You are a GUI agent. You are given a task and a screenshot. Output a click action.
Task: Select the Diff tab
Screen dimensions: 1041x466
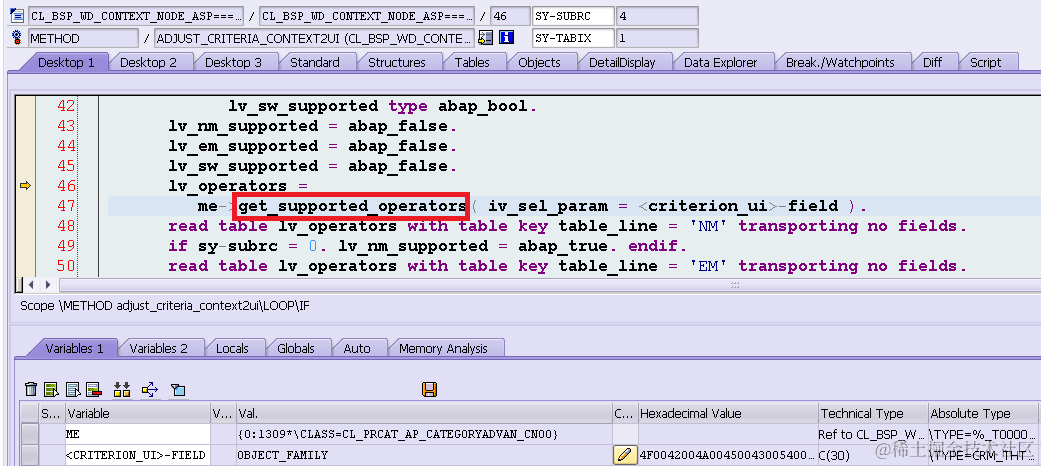click(932, 62)
